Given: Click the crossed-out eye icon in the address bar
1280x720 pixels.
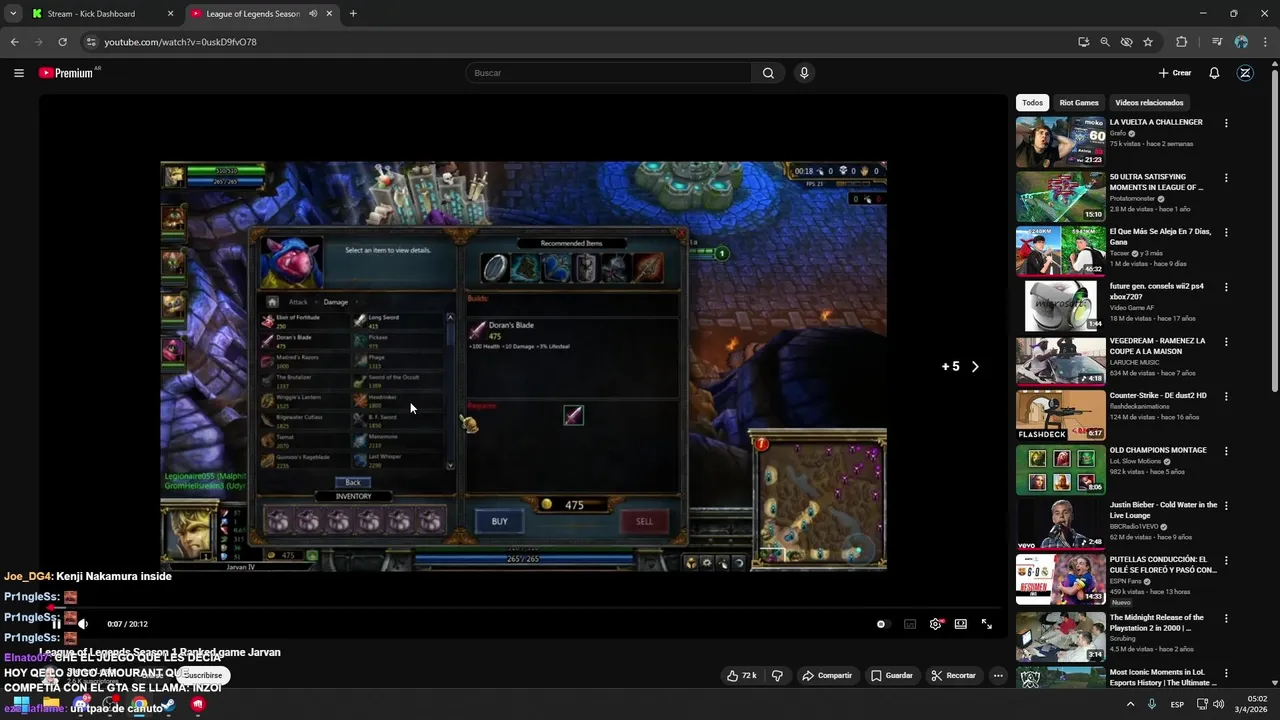Looking at the screenshot, I should (1126, 42).
